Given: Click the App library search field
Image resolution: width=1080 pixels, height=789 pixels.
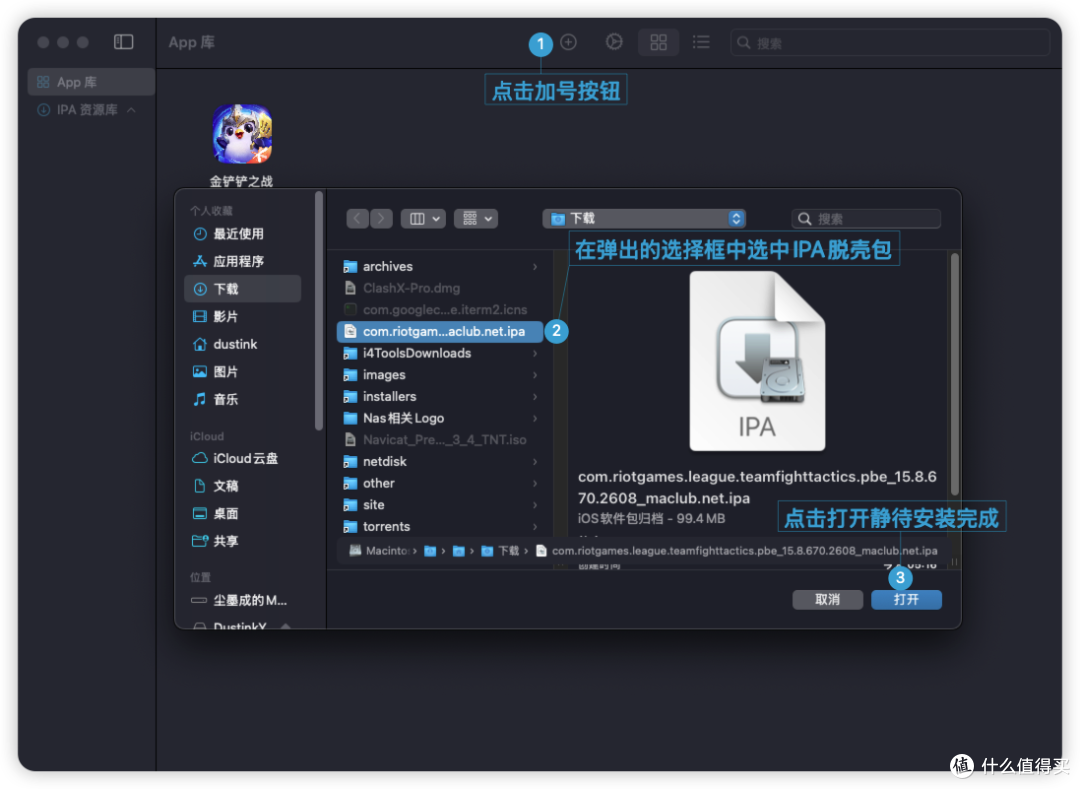Looking at the screenshot, I should (889, 43).
